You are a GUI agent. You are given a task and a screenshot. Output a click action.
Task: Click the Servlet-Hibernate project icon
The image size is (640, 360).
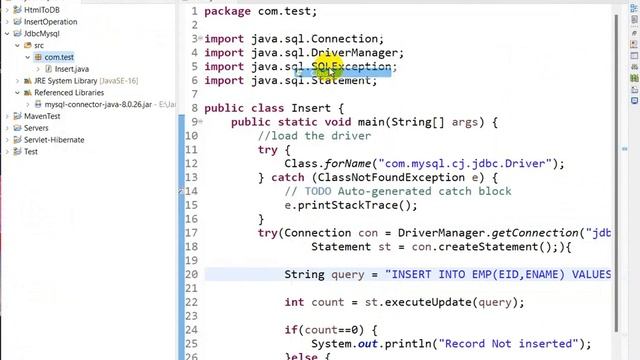tap(17, 140)
